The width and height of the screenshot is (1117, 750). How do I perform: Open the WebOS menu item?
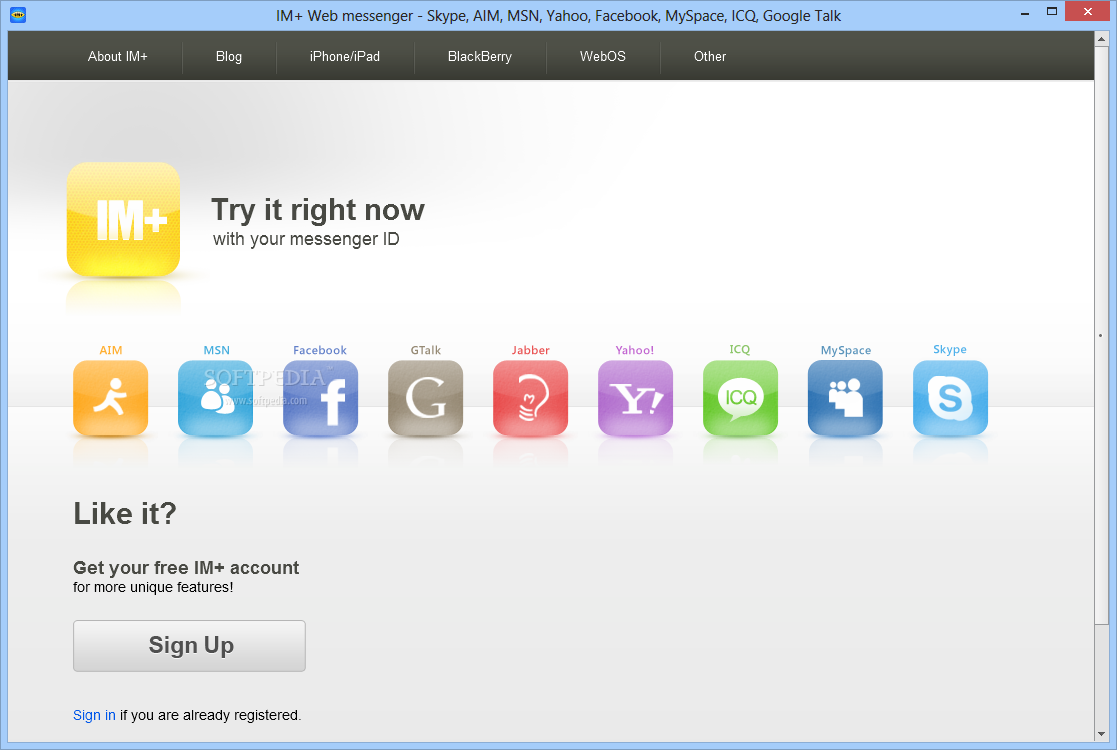coord(603,56)
